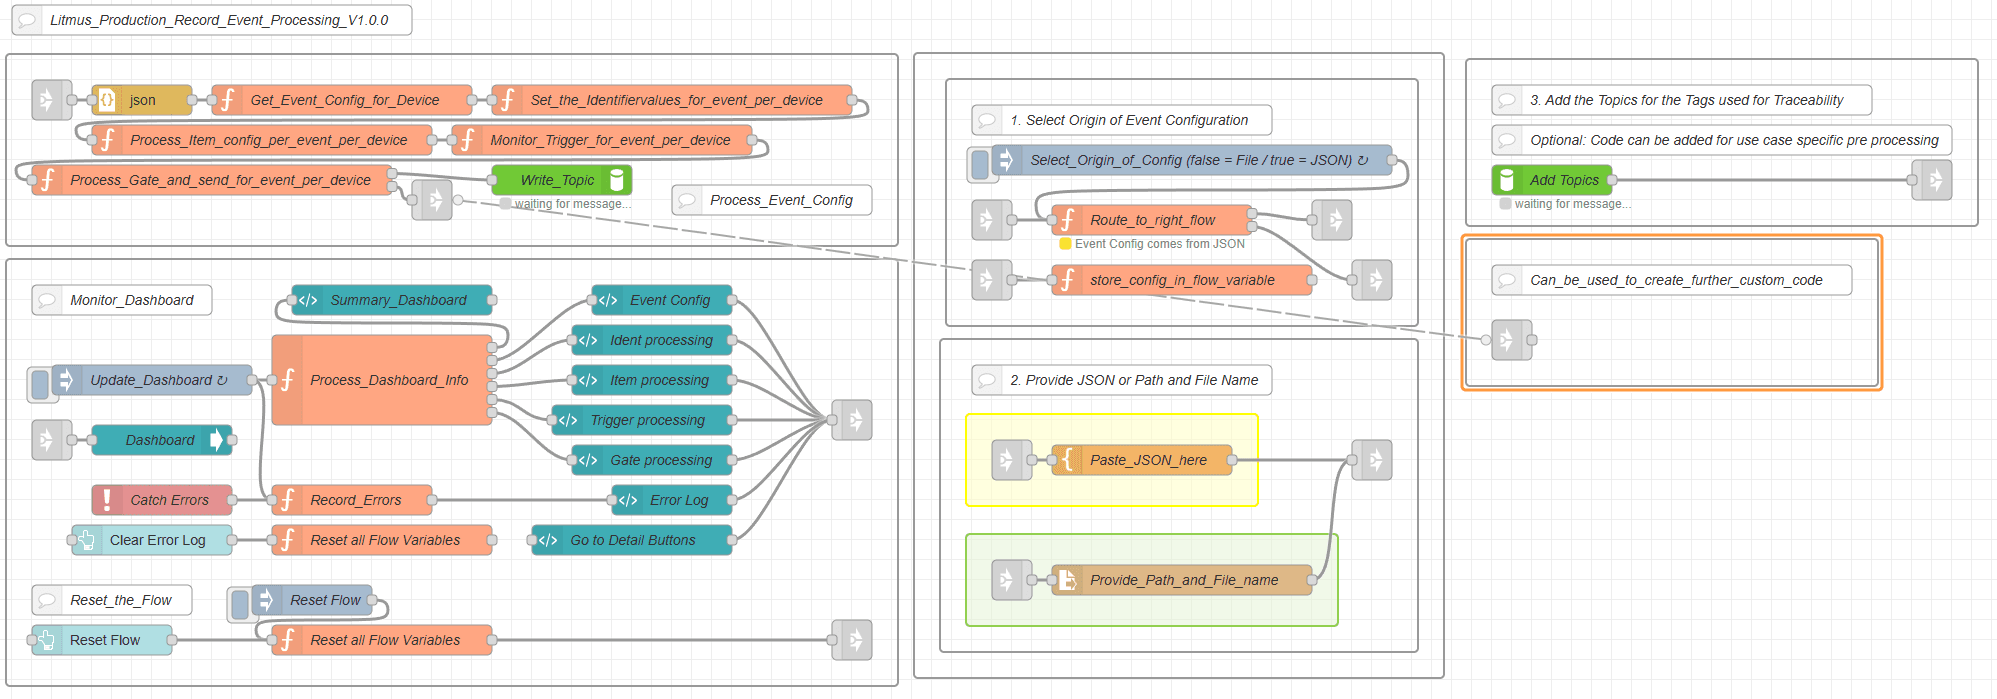Click the file icon on Provide_Path_and_File_name
The image size is (1997, 699).
[x=1067, y=580]
